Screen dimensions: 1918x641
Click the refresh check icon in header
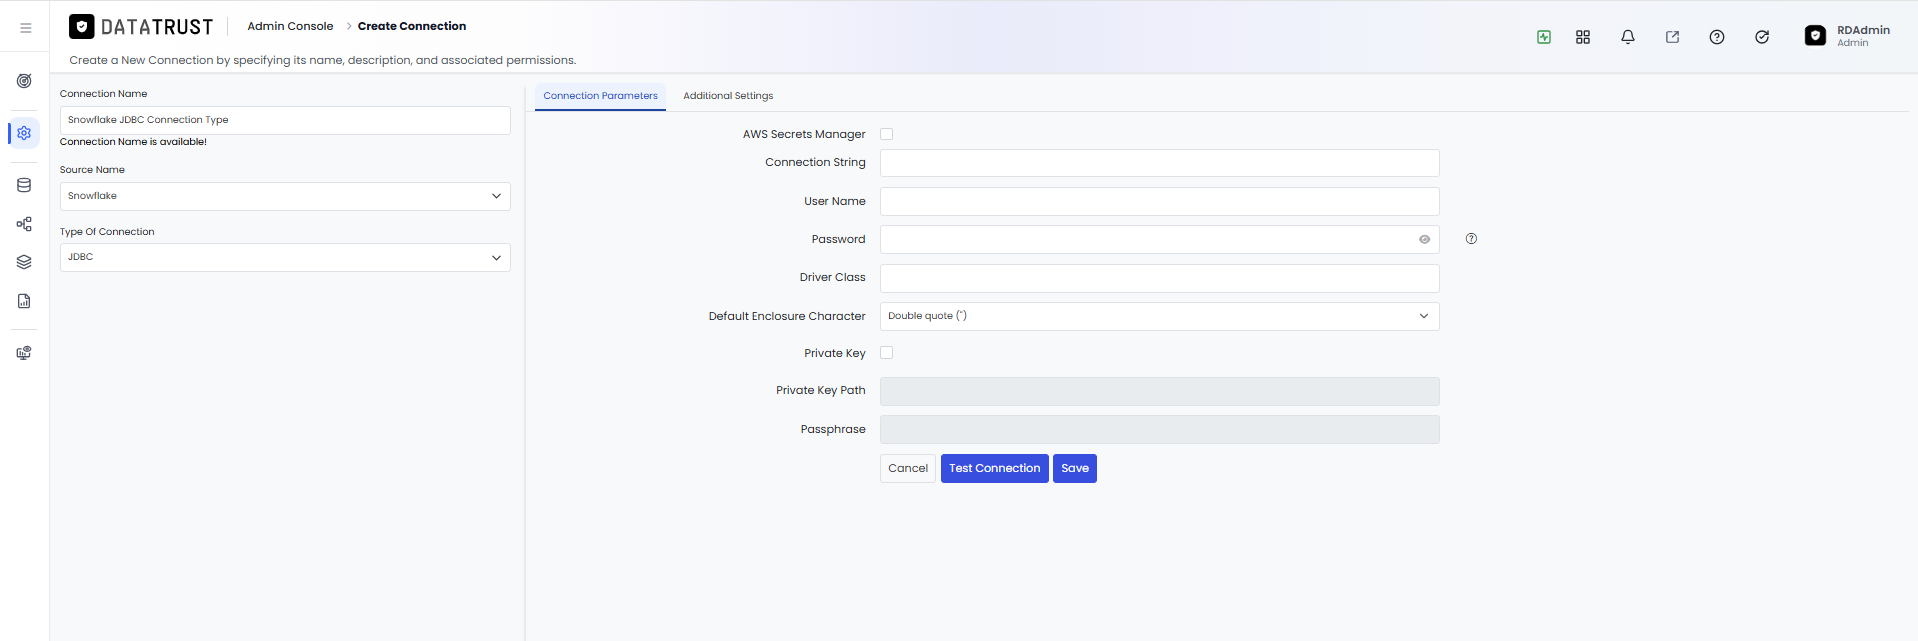(1762, 37)
